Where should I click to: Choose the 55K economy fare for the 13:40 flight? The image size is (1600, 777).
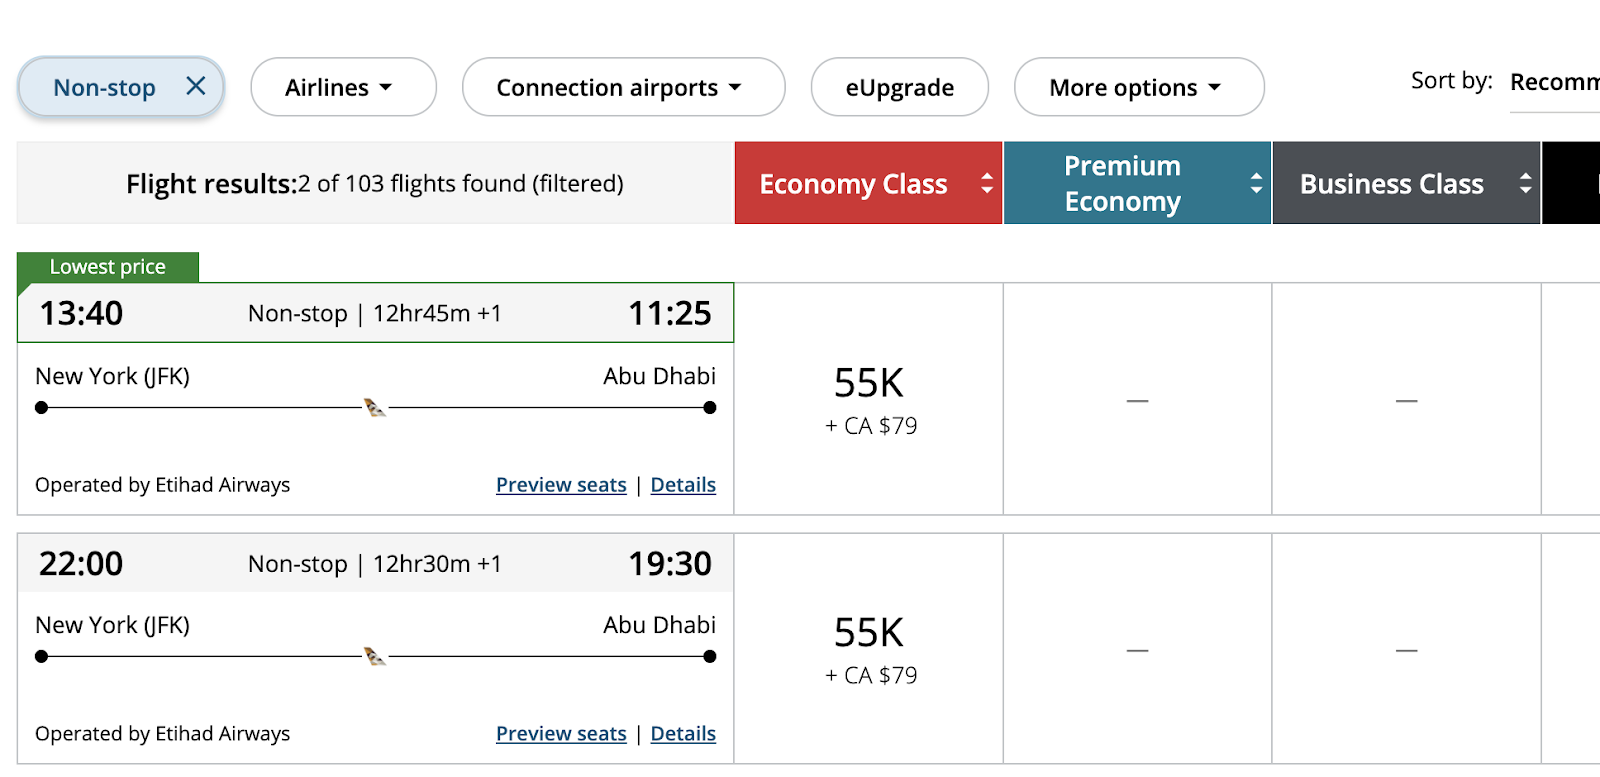869,399
